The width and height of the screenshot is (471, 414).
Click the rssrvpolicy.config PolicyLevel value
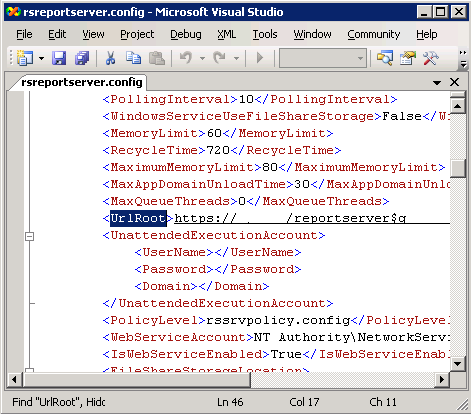278,320
